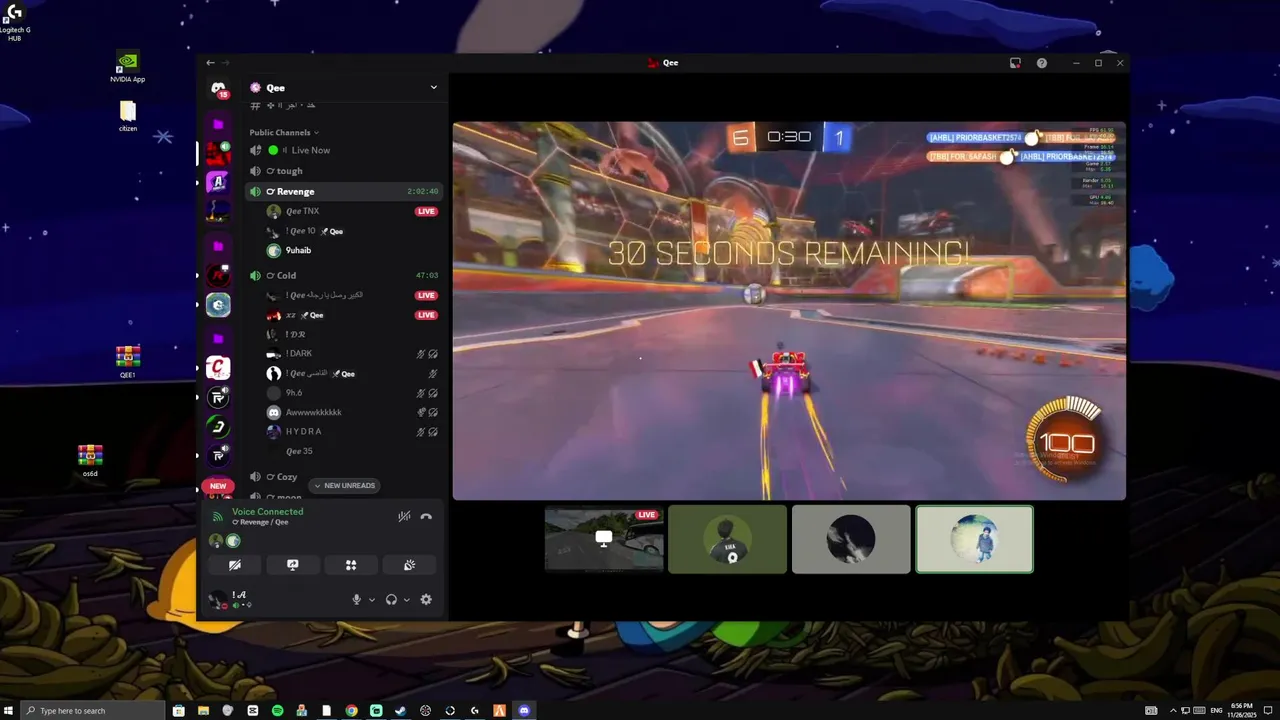Share your screen button
1280x720 pixels.
pyautogui.click(x=293, y=565)
